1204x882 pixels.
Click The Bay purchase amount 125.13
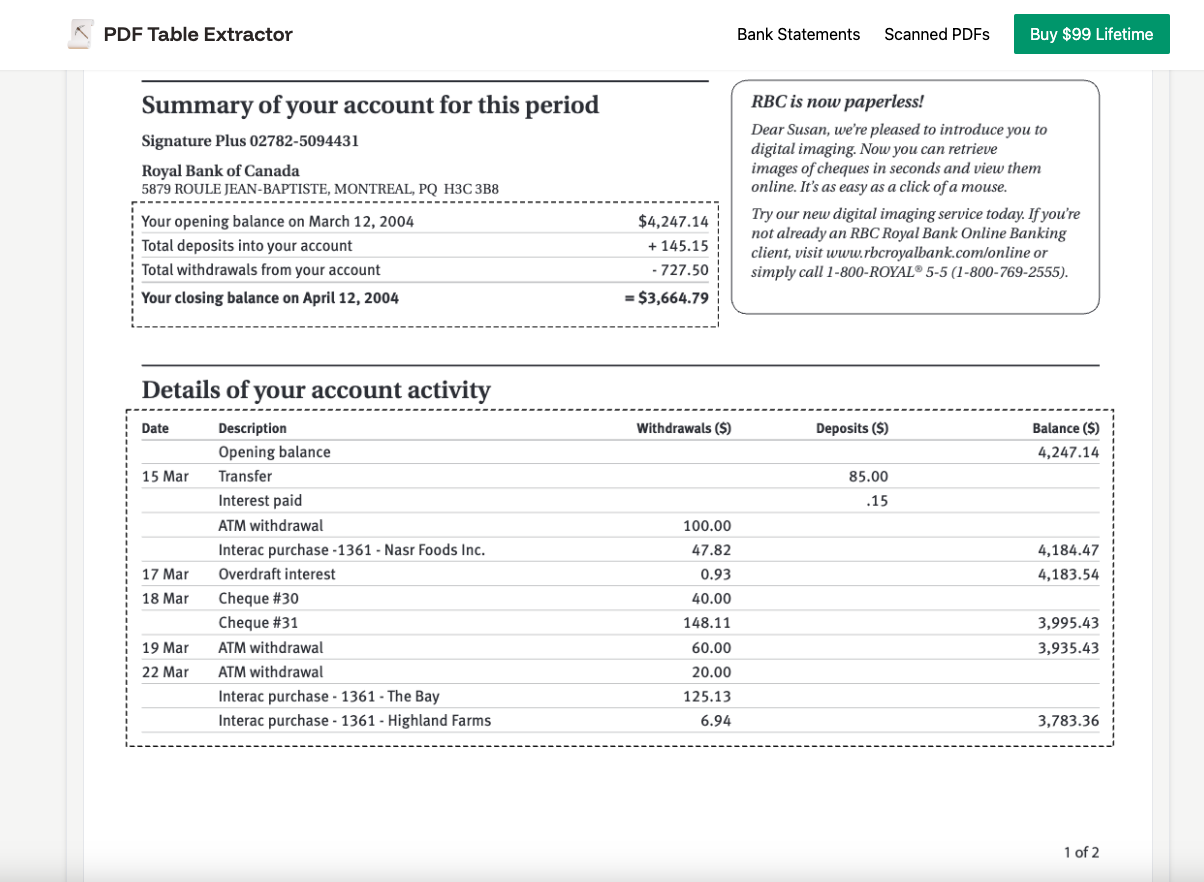(x=707, y=696)
